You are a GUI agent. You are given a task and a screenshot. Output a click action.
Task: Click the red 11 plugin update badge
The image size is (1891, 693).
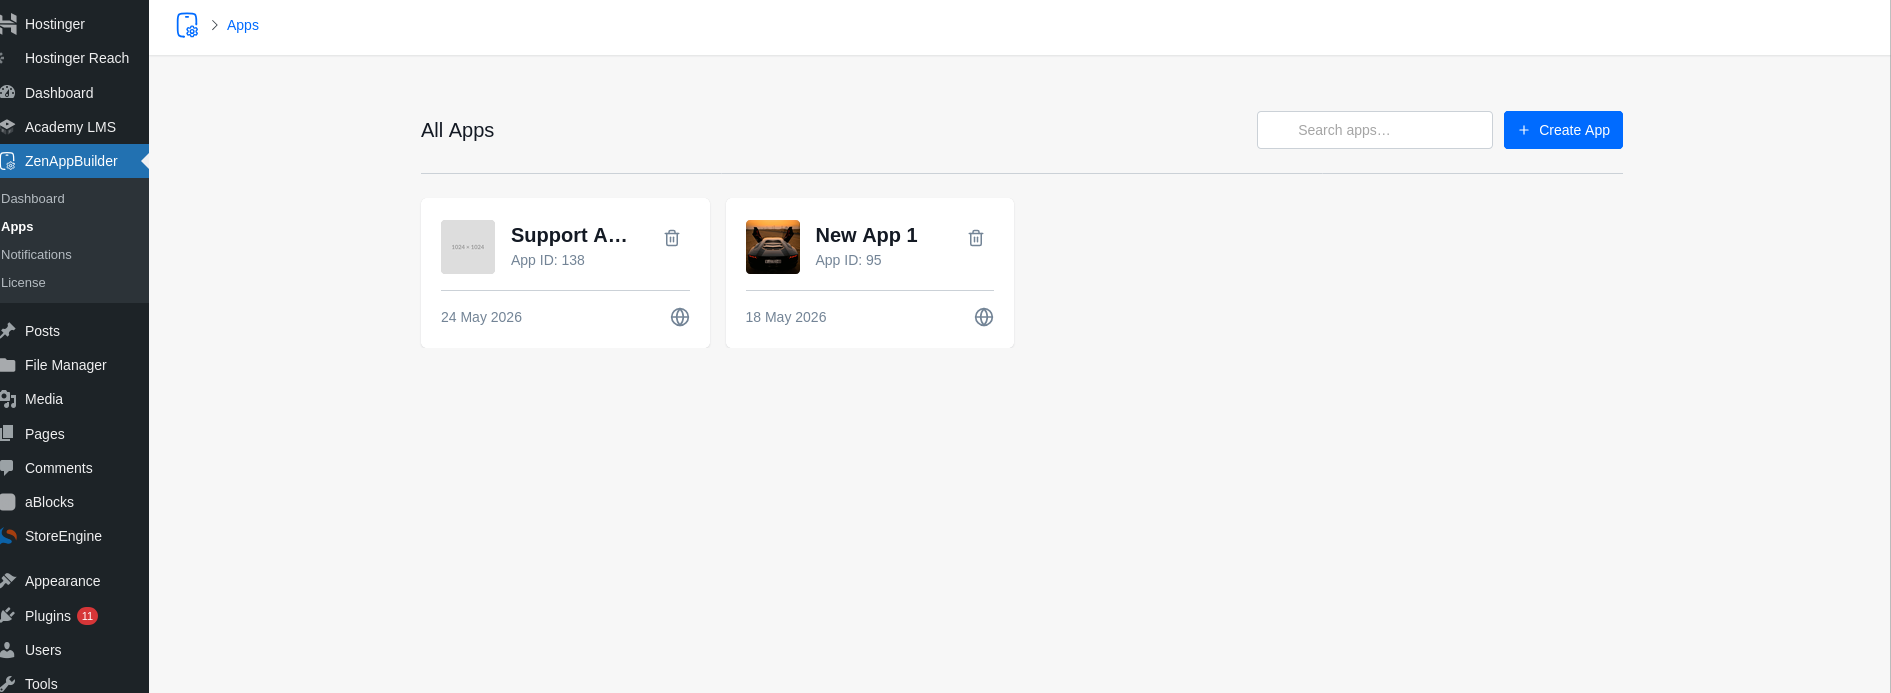(88, 616)
